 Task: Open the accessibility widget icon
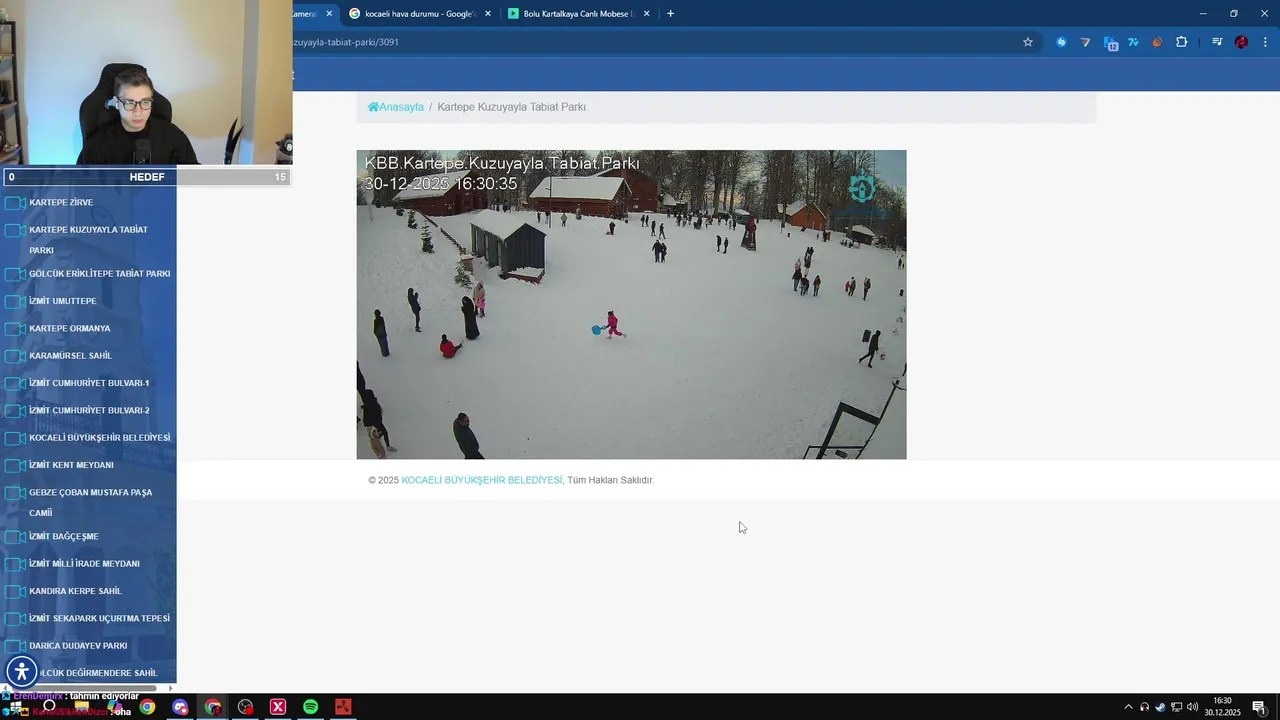pyautogui.click(x=22, y=672)
